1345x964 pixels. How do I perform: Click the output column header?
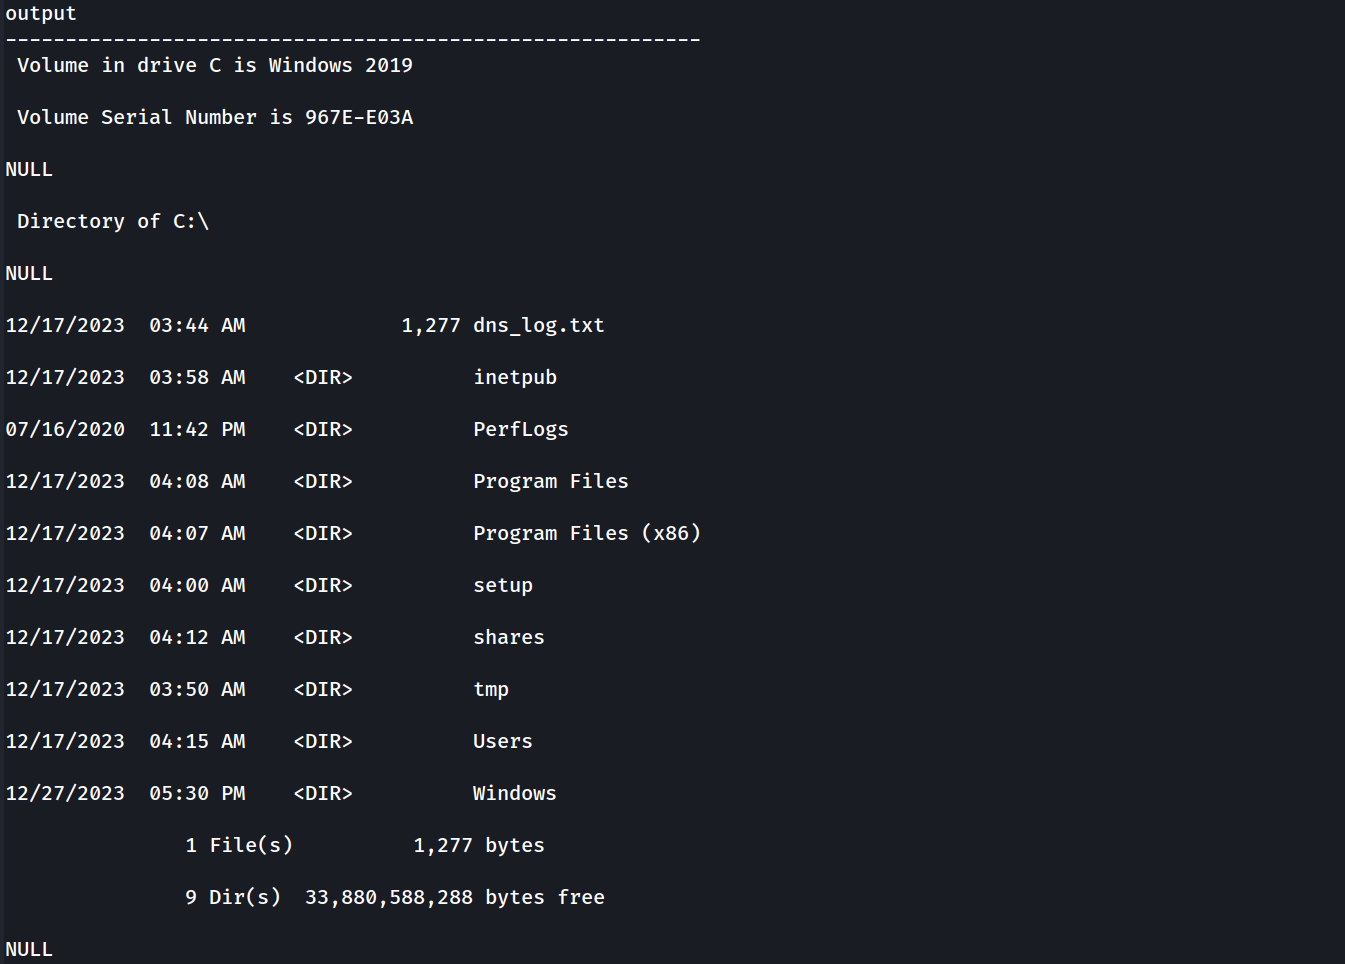41,14
